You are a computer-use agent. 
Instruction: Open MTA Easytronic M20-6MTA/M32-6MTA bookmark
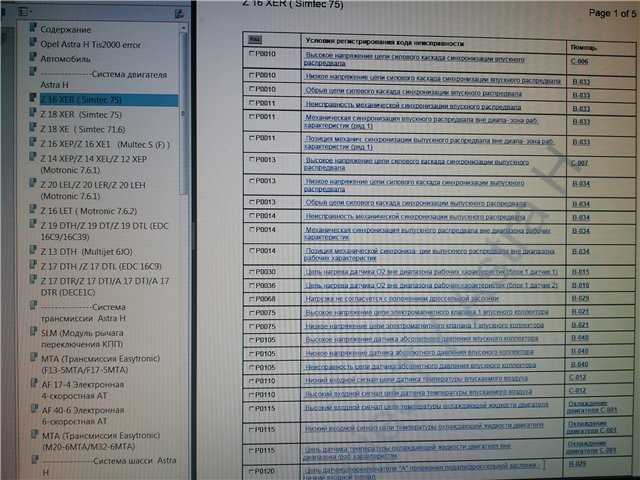pos(101,441)
